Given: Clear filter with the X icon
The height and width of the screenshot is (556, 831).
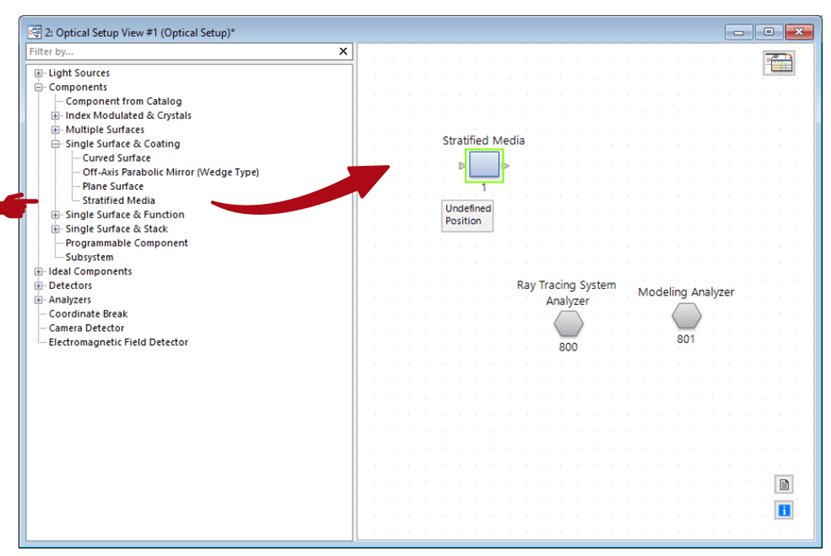Looking at the screenshot, I should click(x=344, y=51).
